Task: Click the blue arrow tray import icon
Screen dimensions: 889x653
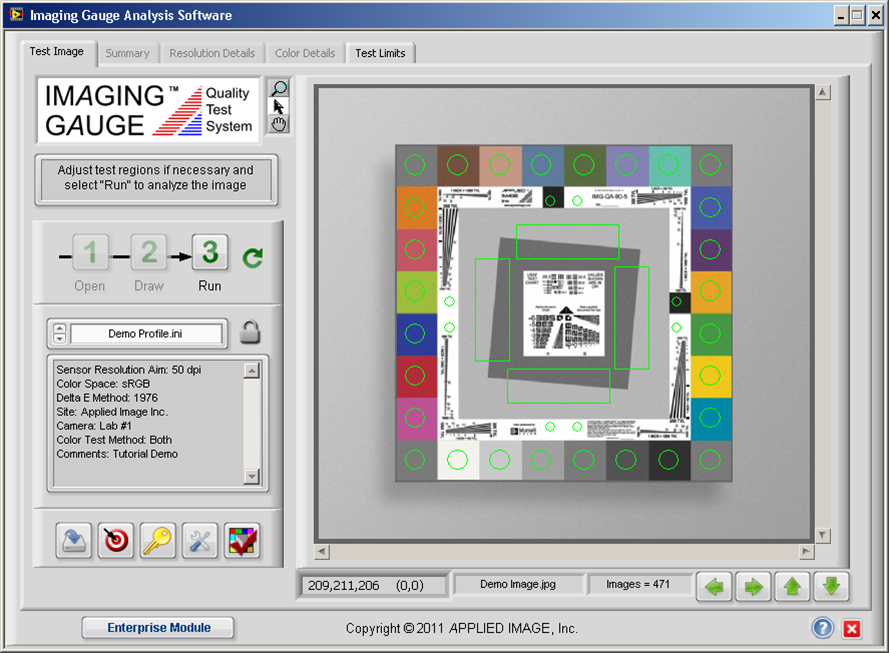Action: click(74, 540)
